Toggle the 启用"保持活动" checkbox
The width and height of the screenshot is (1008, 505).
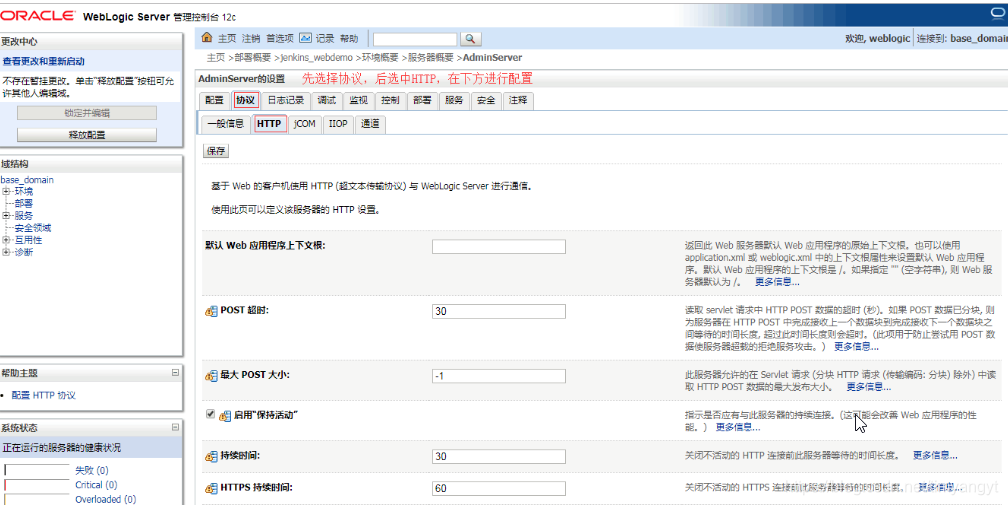[x=210, y=414]
